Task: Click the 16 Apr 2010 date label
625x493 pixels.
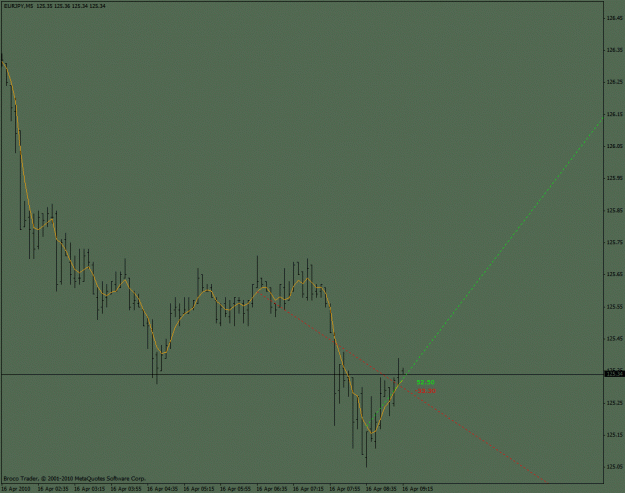Action: point(16,489)
